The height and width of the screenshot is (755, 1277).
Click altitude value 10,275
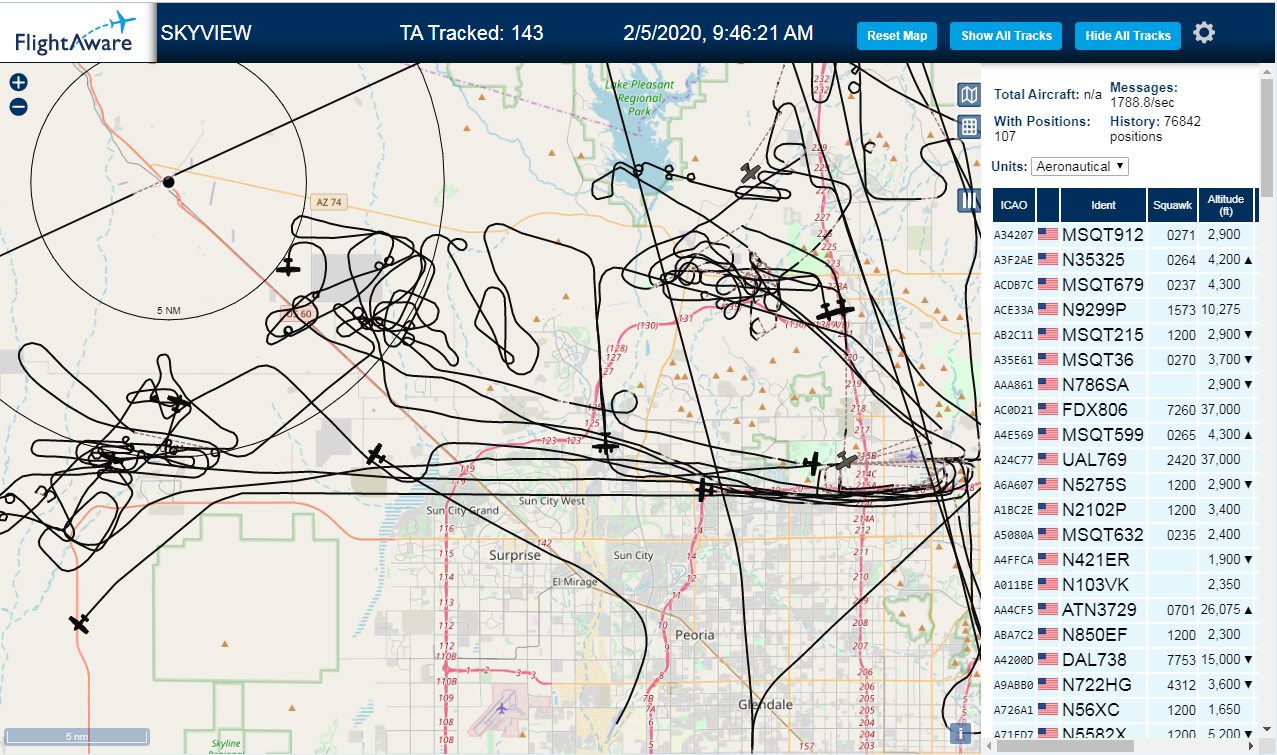[1221, 310]
